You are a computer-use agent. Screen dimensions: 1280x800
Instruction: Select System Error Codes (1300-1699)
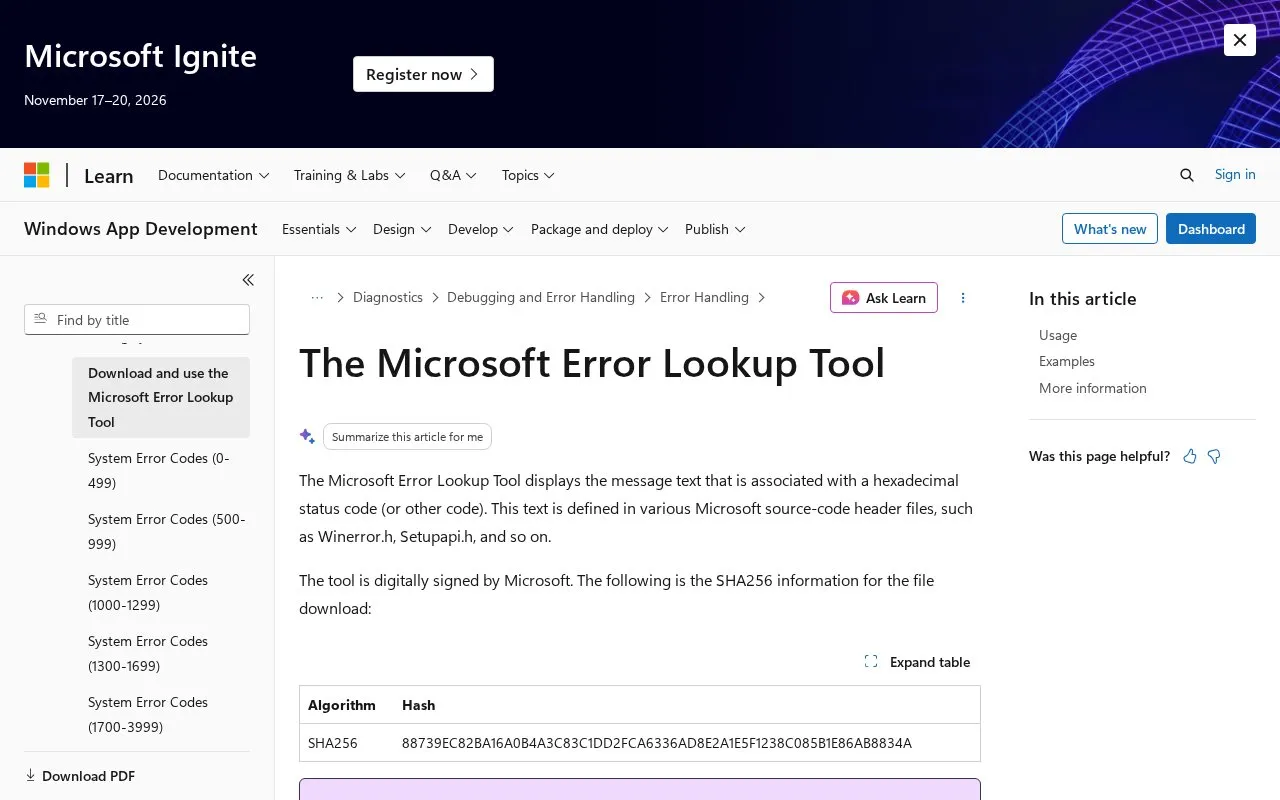[161, 653]
